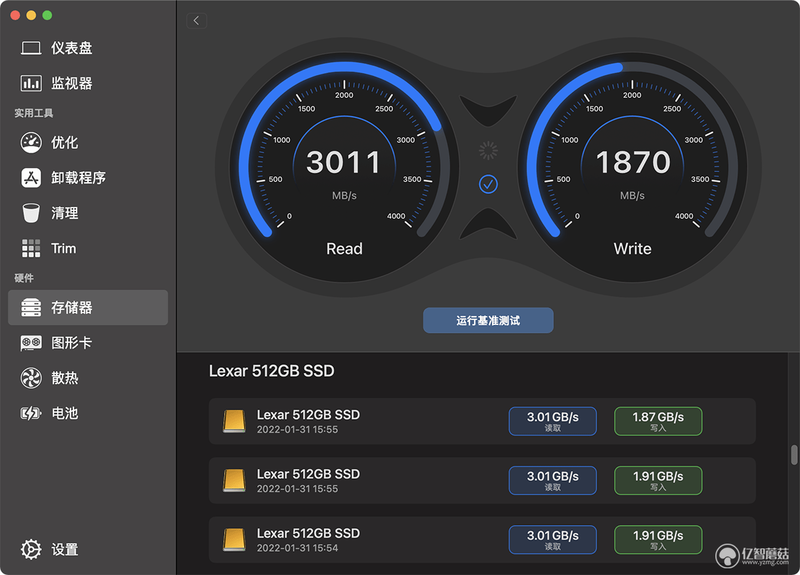Switch to 优化 sidebar label

tap(64, 142)
